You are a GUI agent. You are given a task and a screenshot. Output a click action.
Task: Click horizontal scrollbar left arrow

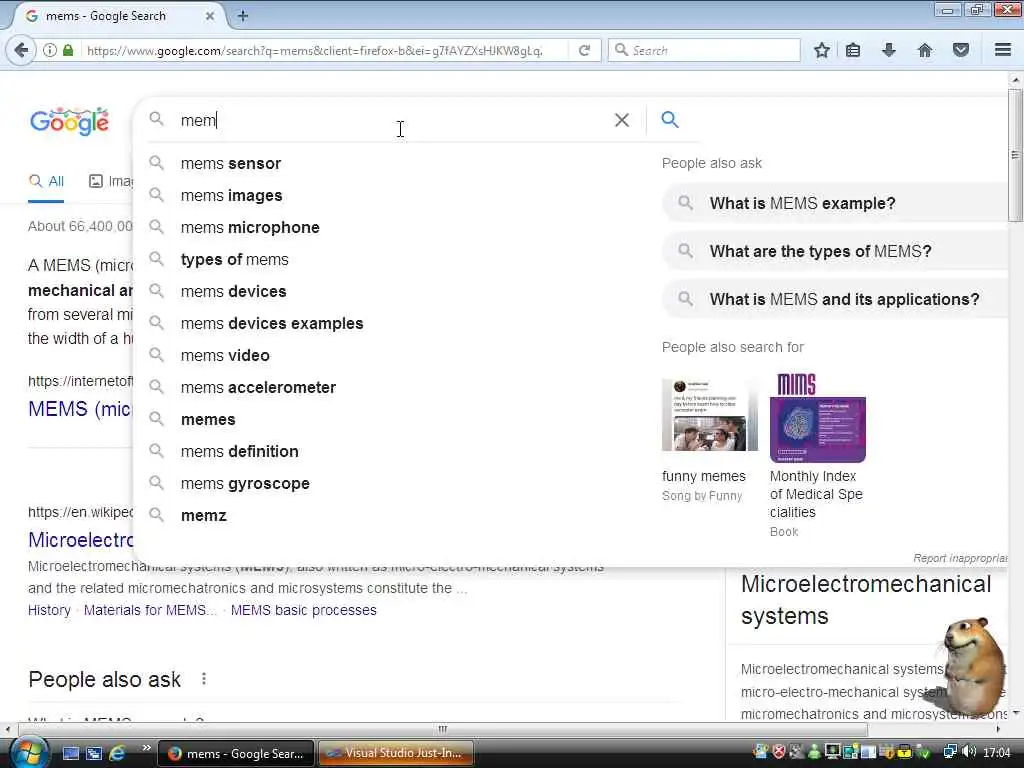[x=7, y=729]
